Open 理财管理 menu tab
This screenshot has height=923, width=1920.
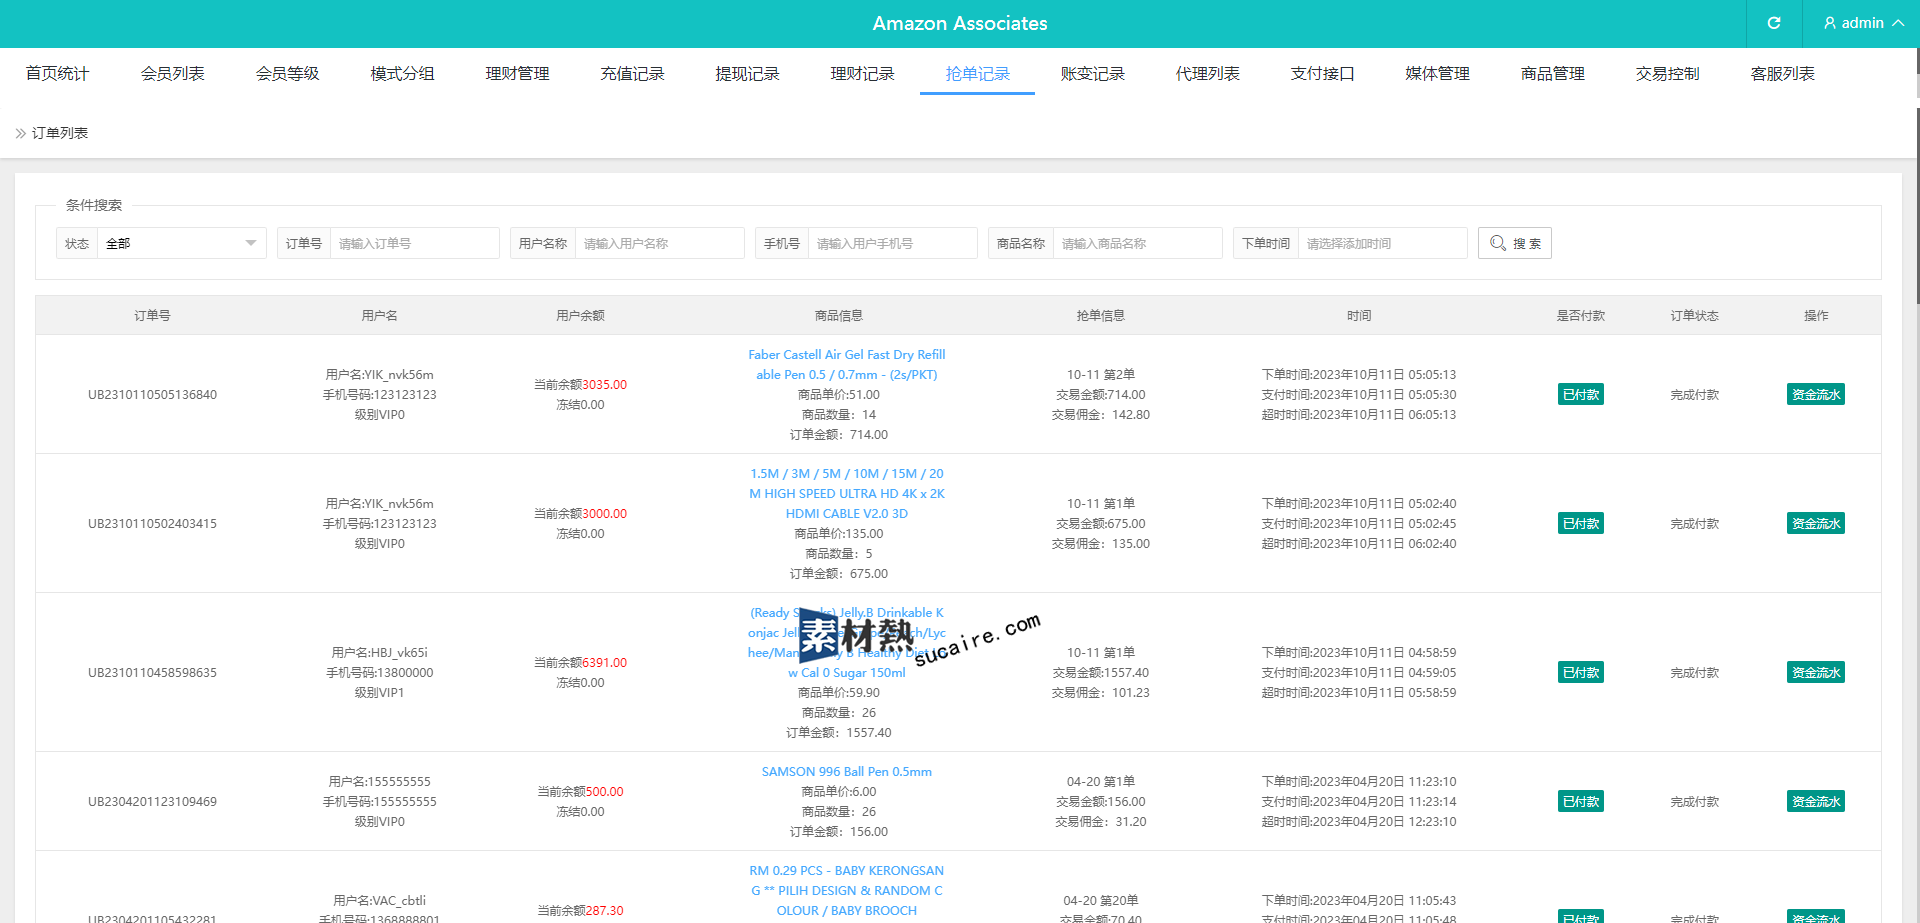point(517,73)
